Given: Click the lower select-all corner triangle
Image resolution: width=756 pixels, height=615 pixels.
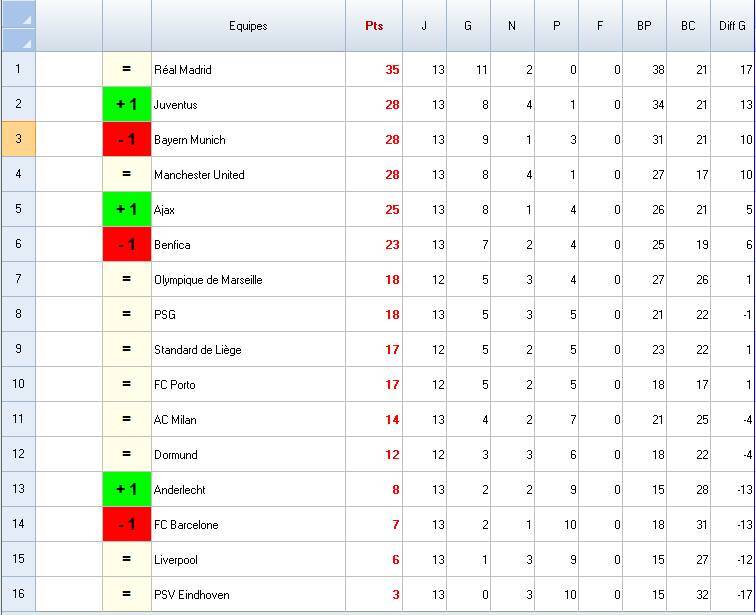Looking at the screenshot, I should 26,43.
